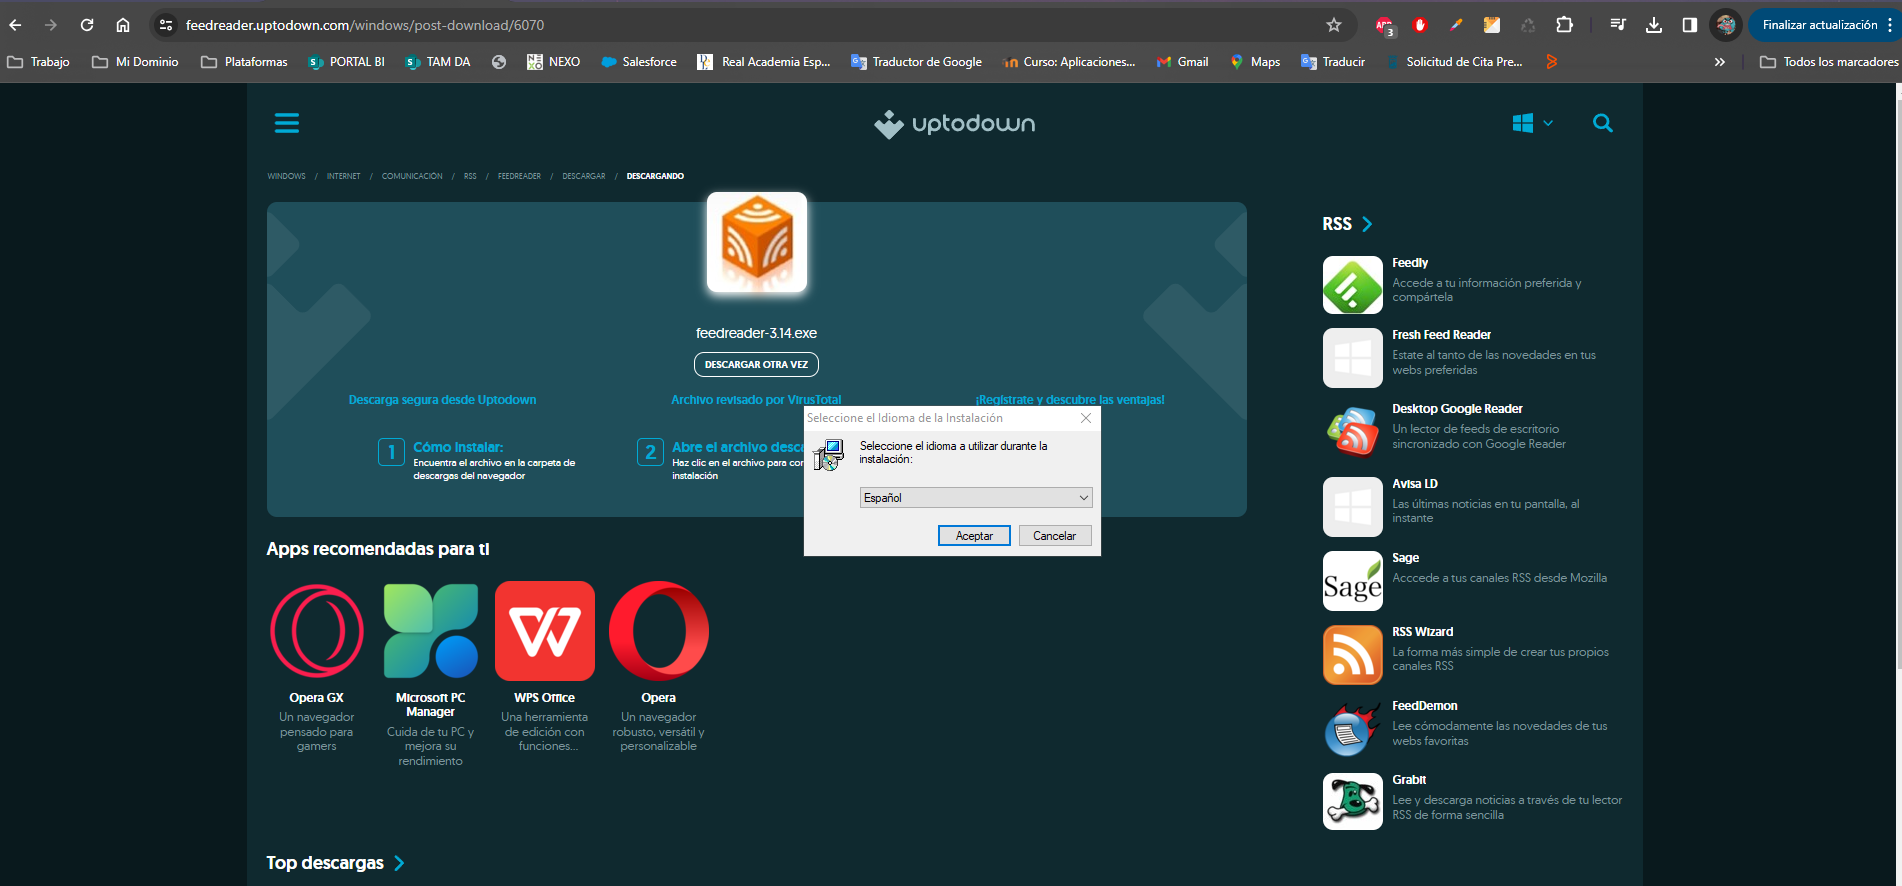Viewport: 1902px width, 886px height.
Task: Open the FeedDemon app icon
Action: [x=1352, y=729]
